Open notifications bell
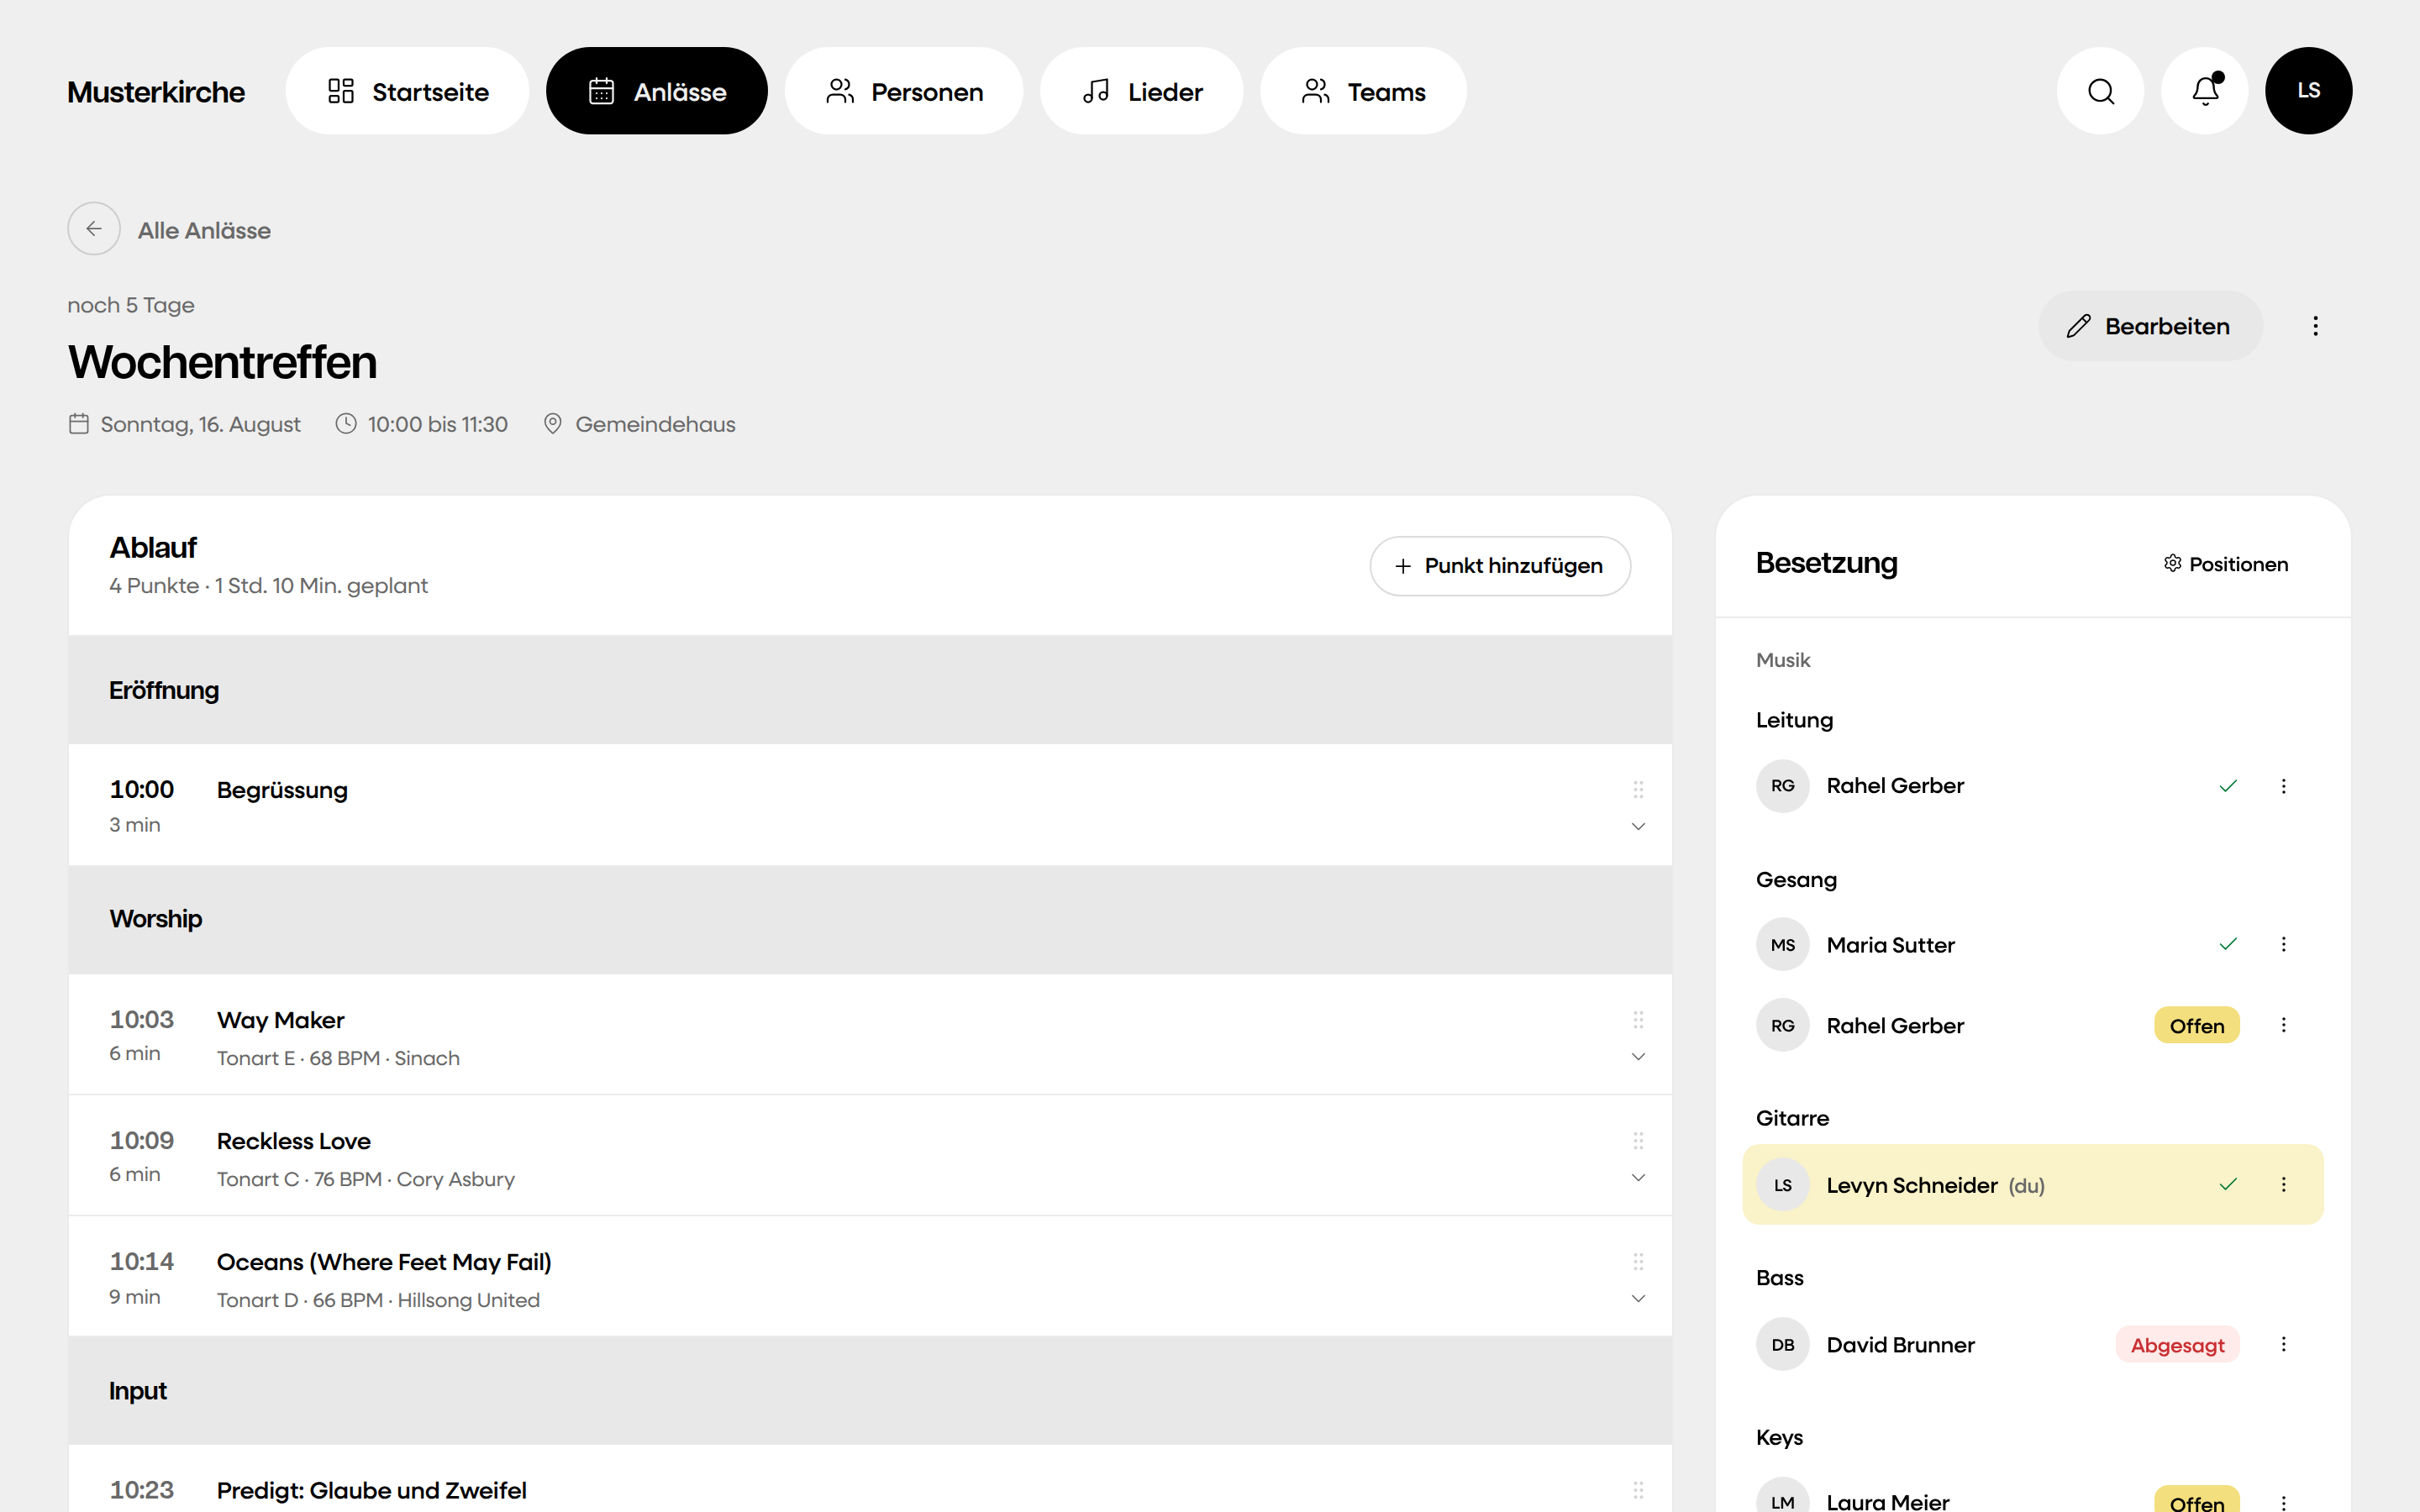The height and width of the screenshot is (1512, 2420). [x=2205, y=91]
